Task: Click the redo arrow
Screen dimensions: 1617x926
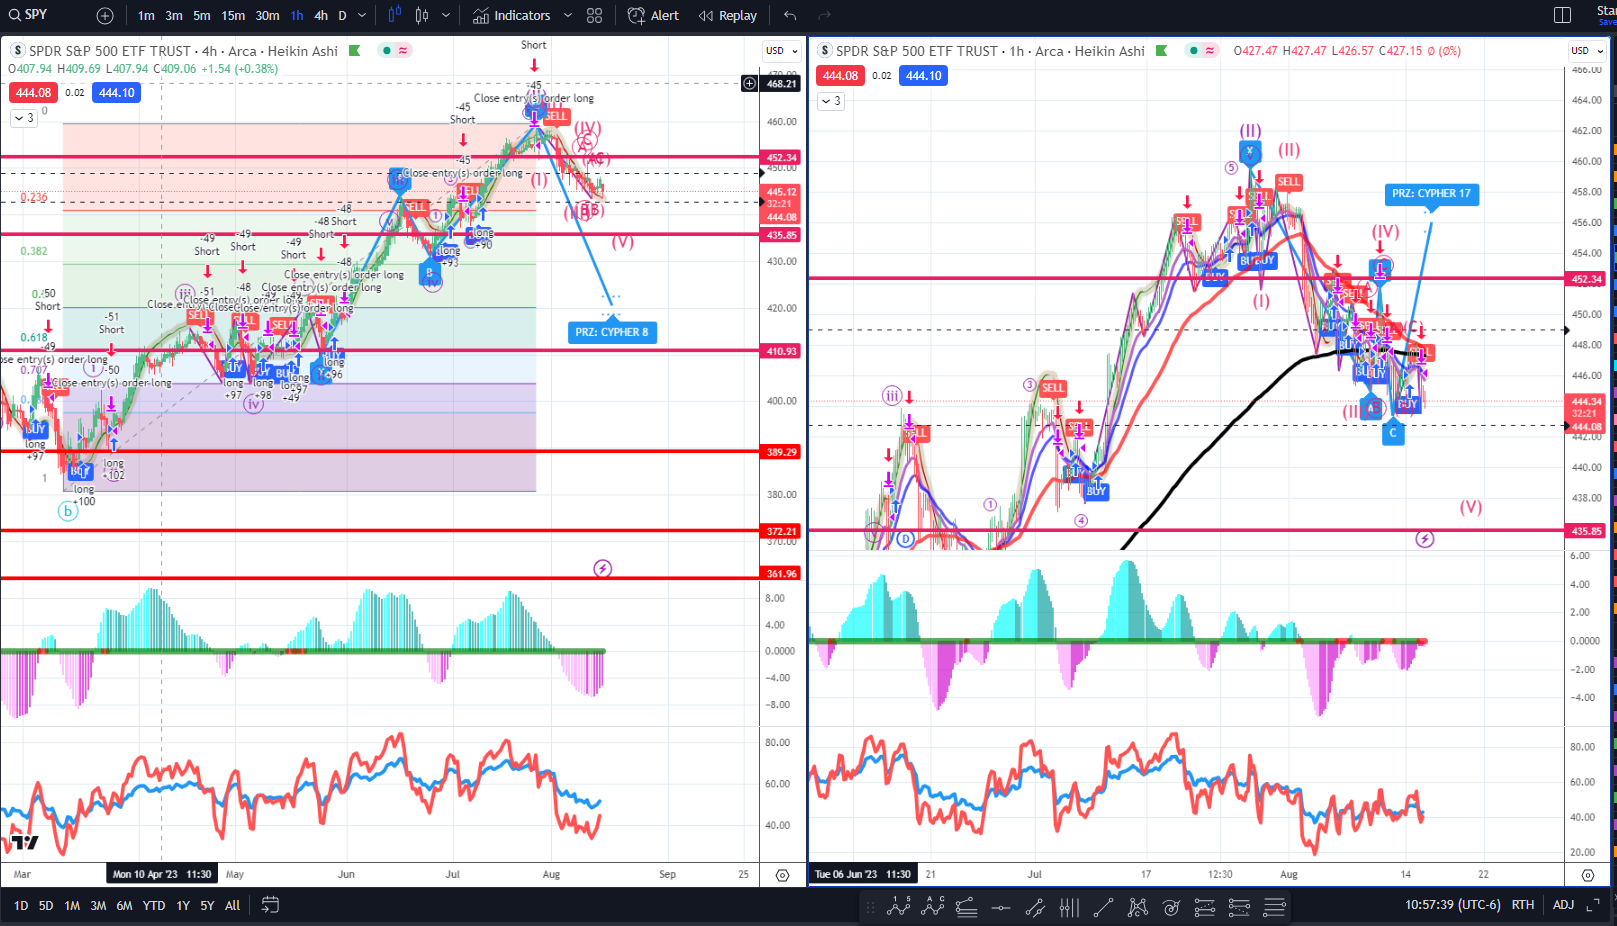Action: (x=824, y=16)
